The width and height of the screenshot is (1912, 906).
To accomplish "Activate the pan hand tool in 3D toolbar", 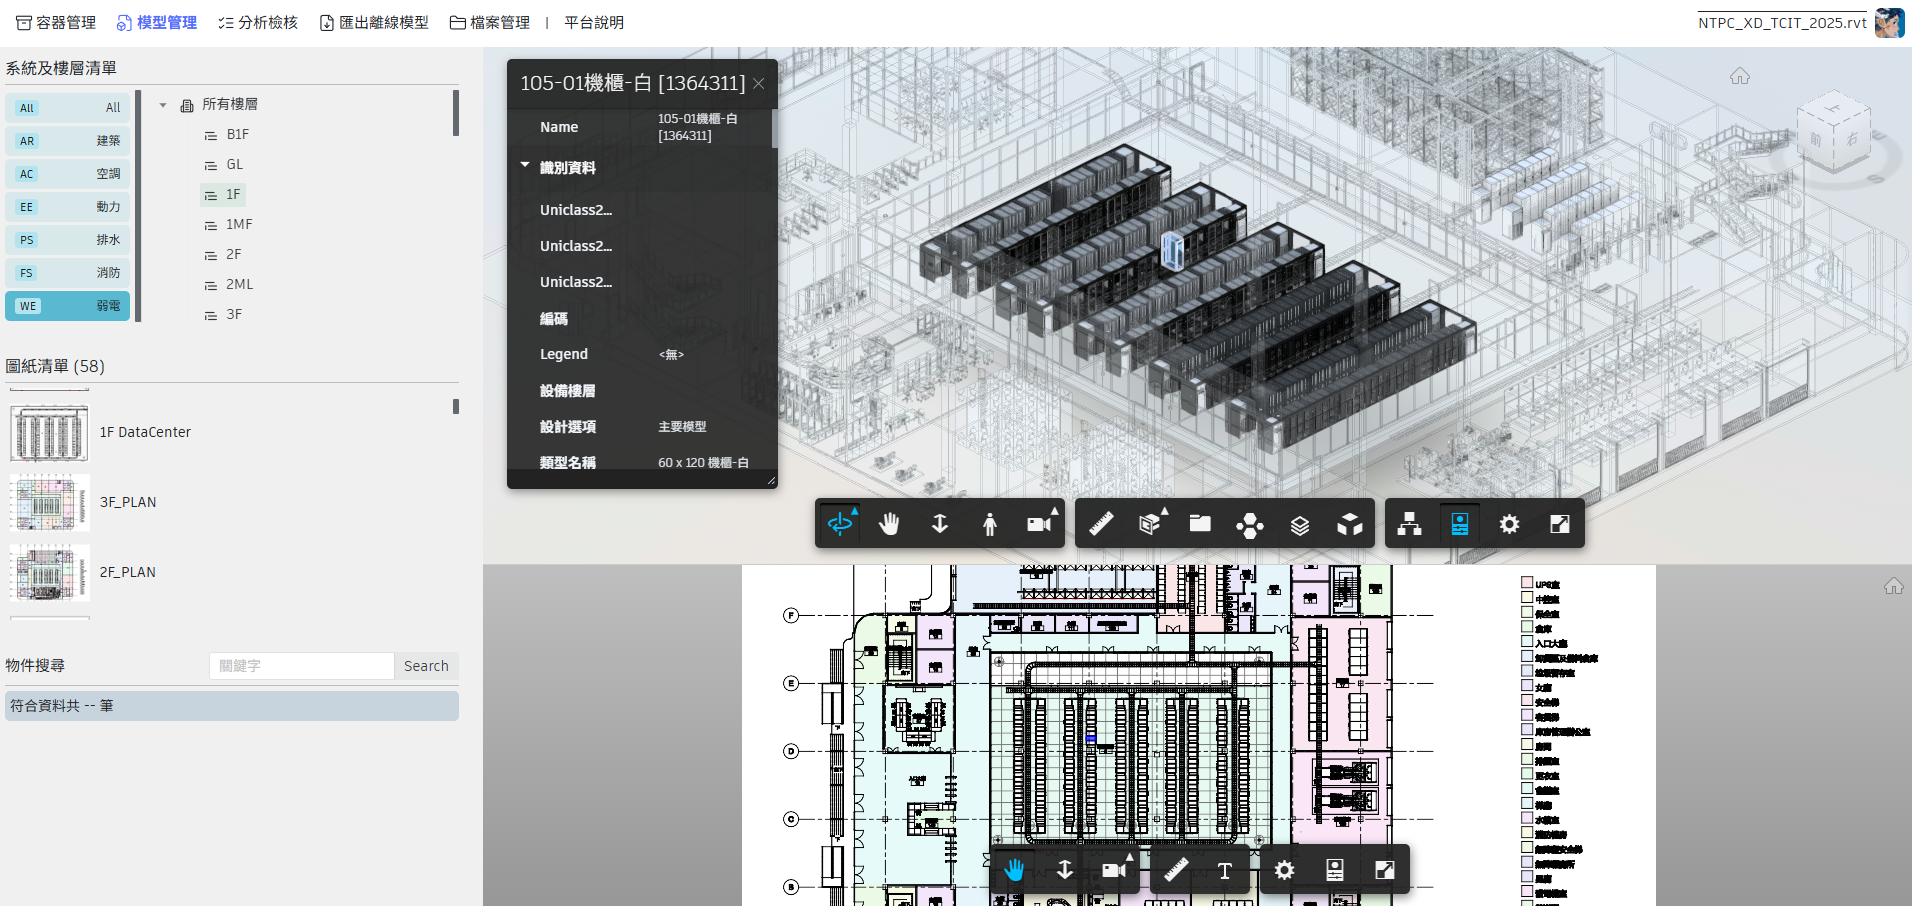I will coord(889,523).
